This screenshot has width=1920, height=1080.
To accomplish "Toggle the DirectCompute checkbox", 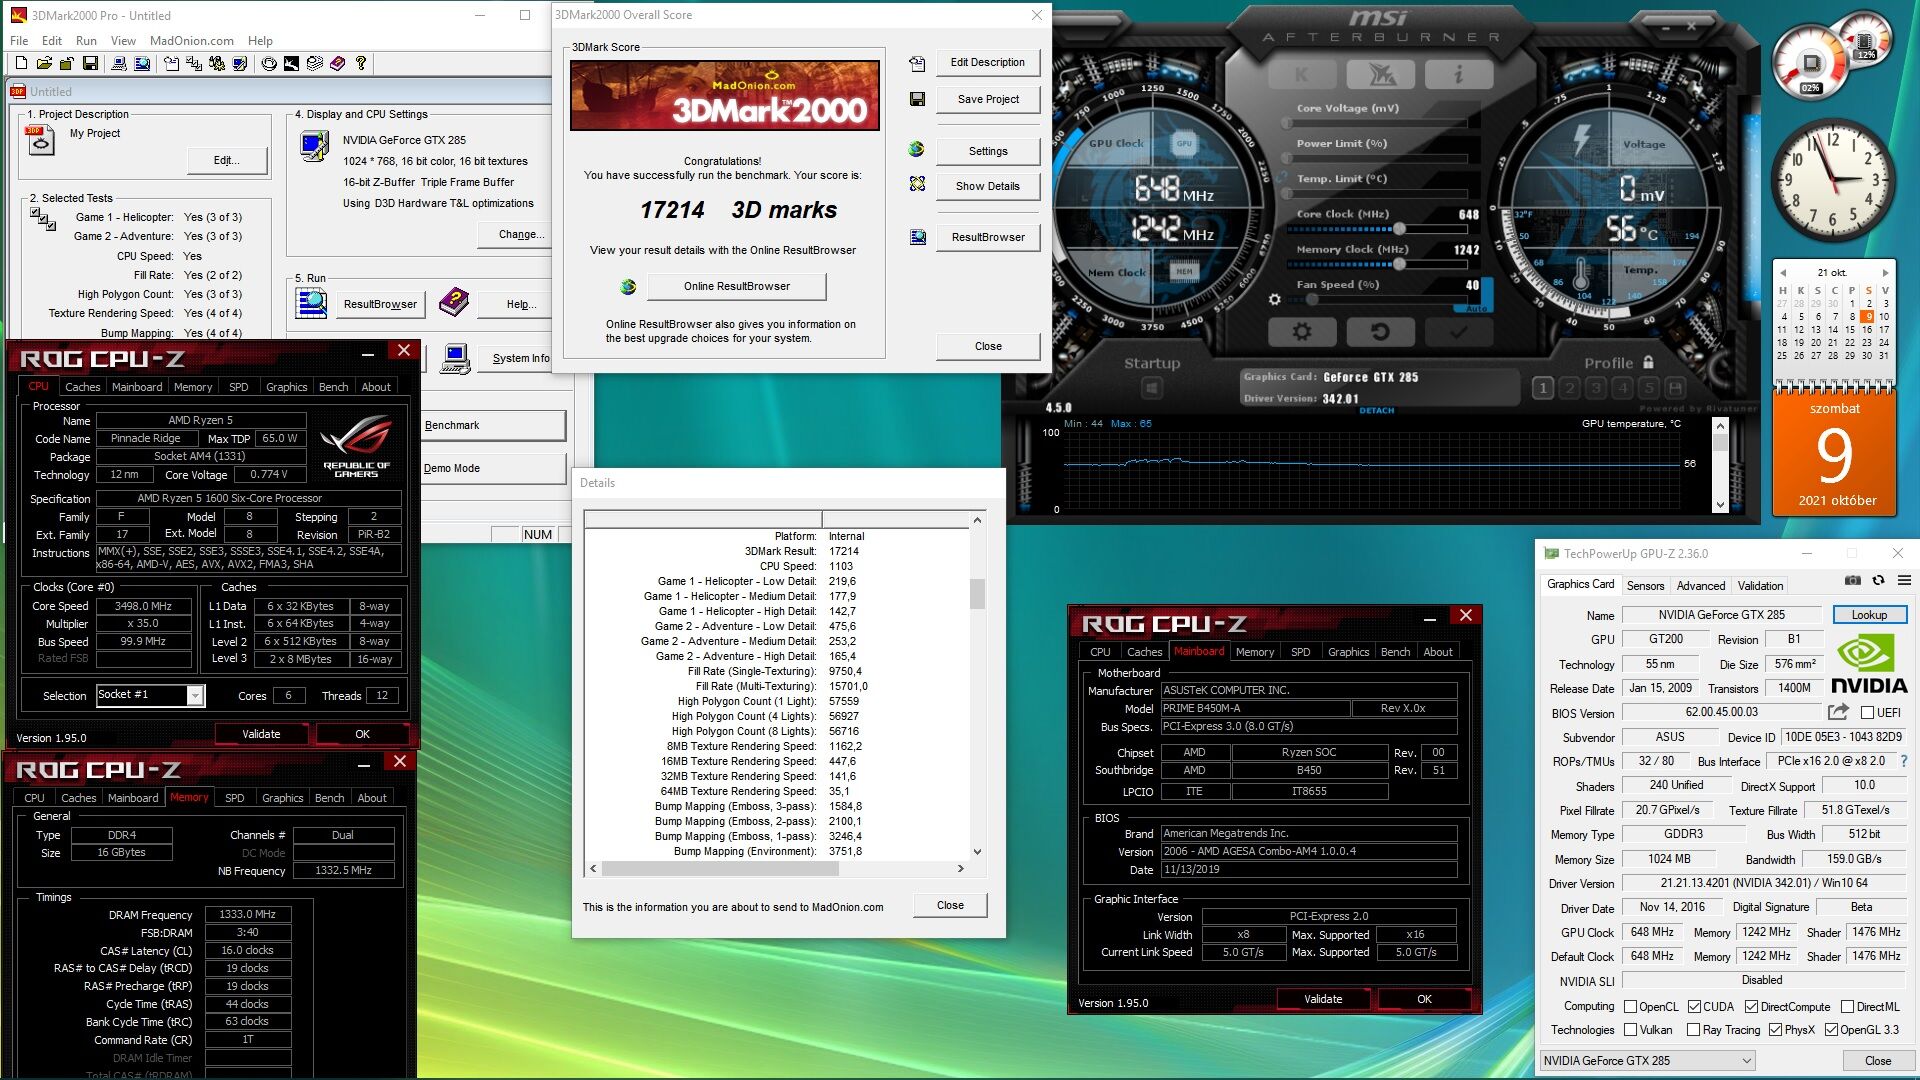I will click(x=1751, y=1007).
